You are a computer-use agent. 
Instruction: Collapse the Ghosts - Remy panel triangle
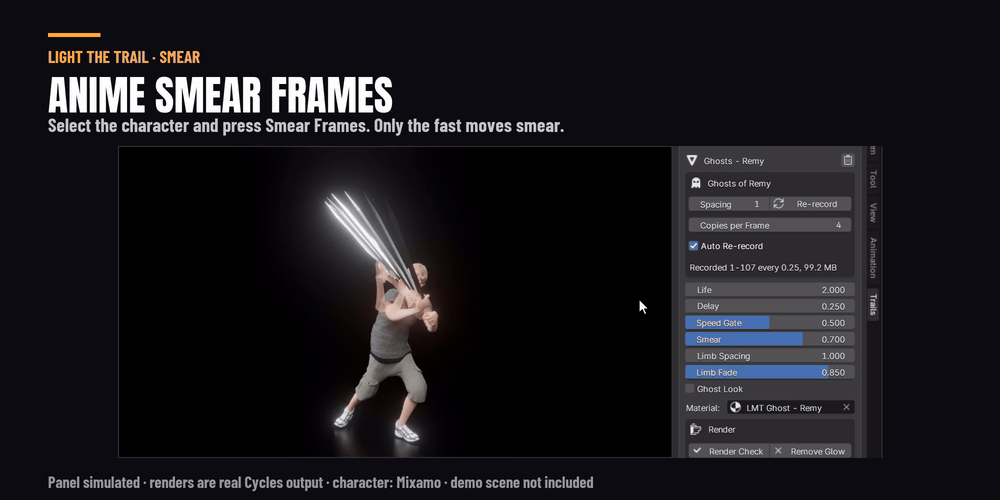(x=692, y=161)
